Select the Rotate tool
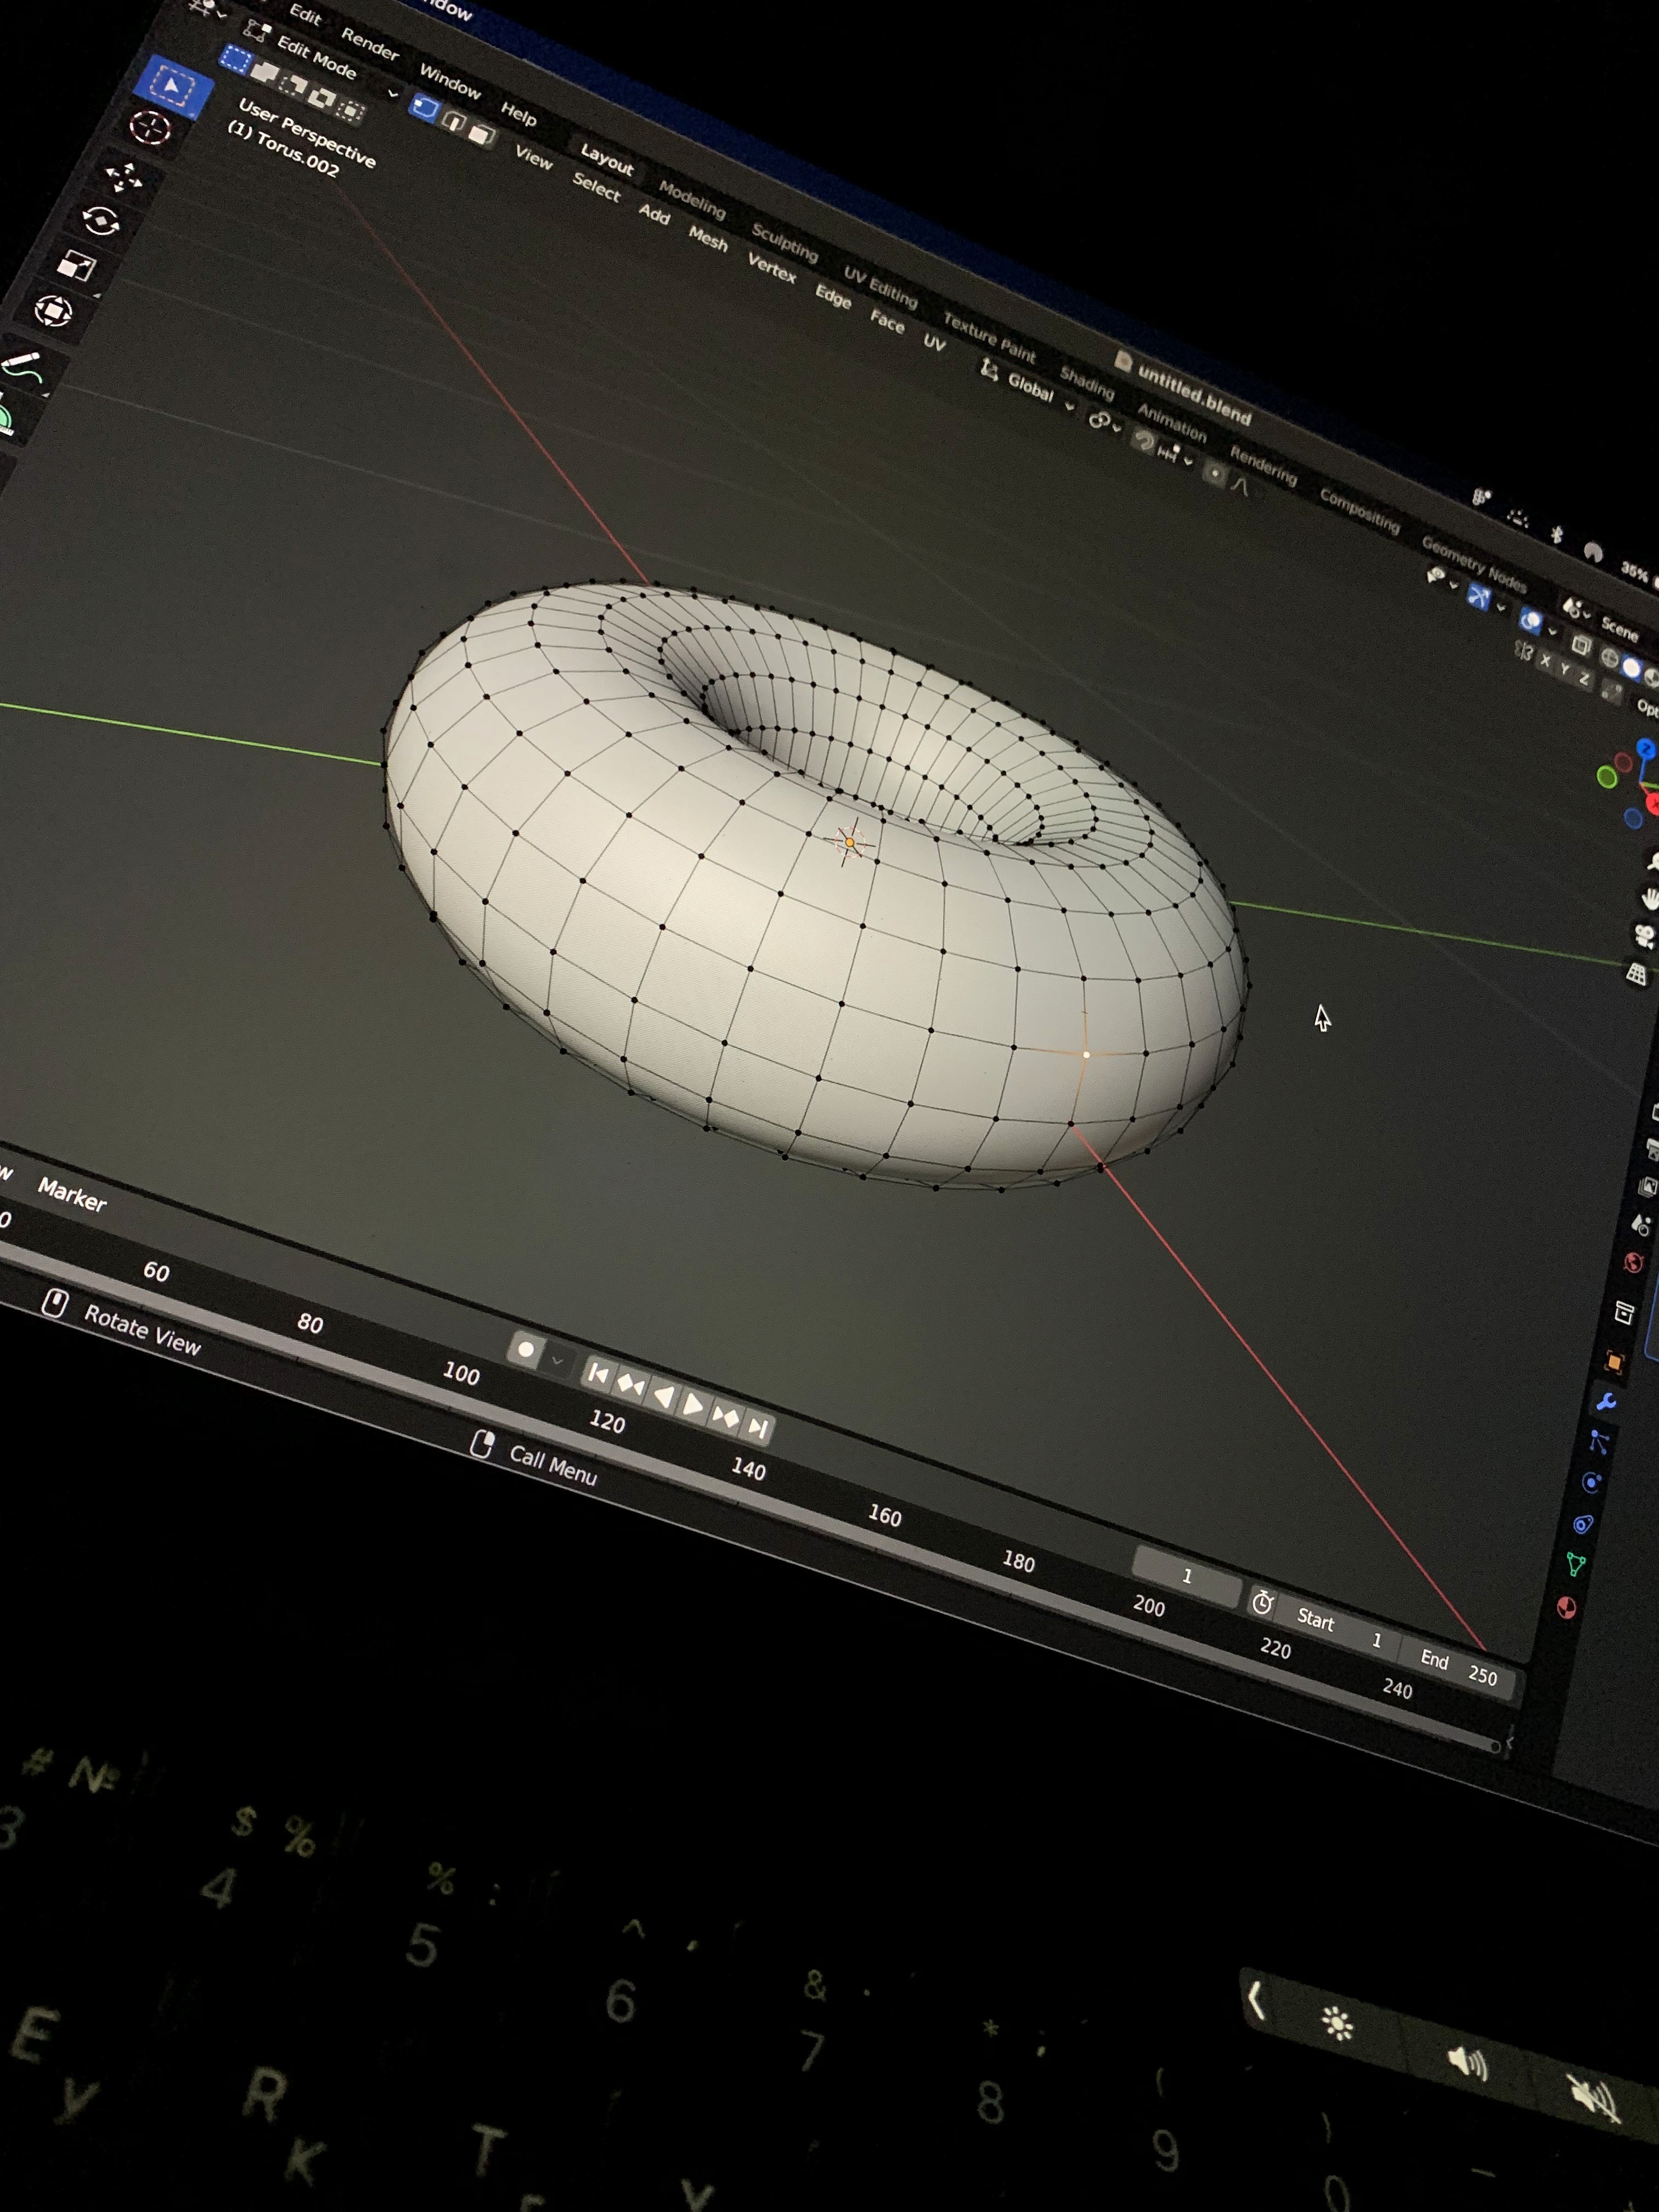This screenshot has width=1659, height=2212. pyautogui.click(x=100, y=221)
